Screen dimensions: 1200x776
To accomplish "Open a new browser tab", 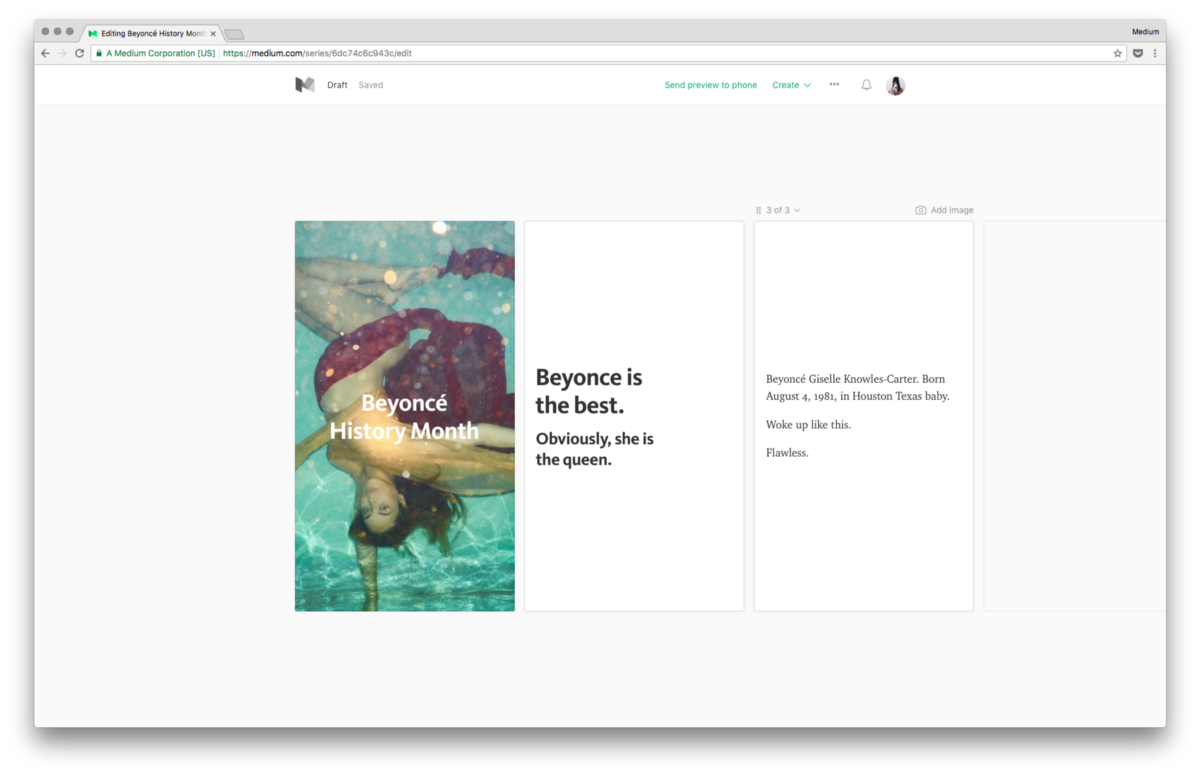I will point(234,34).
